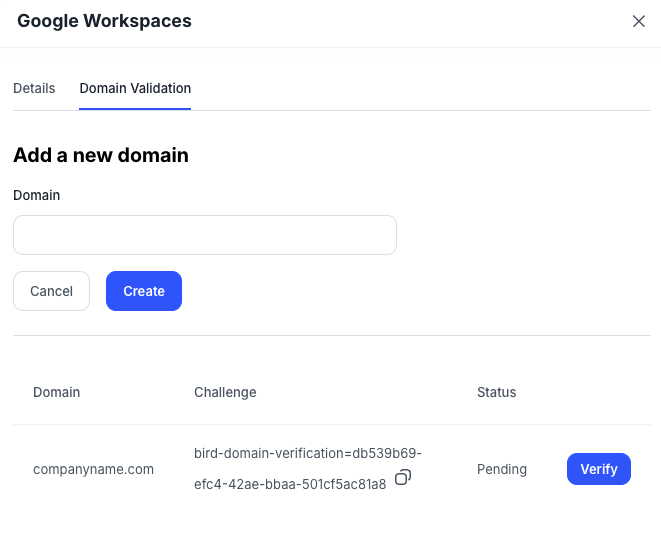Click the Pending status text

click(501, 469)
